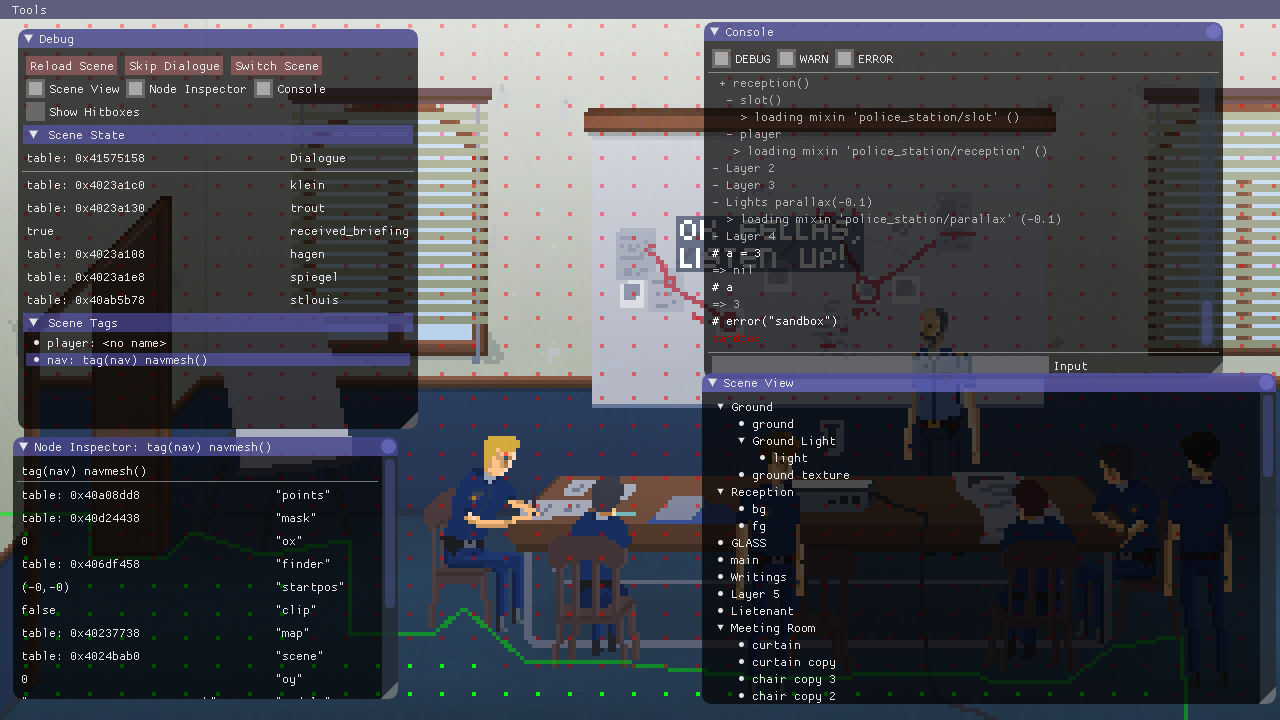Click the Console command input field
This screenshot has height=720, width=1280.
880,366
